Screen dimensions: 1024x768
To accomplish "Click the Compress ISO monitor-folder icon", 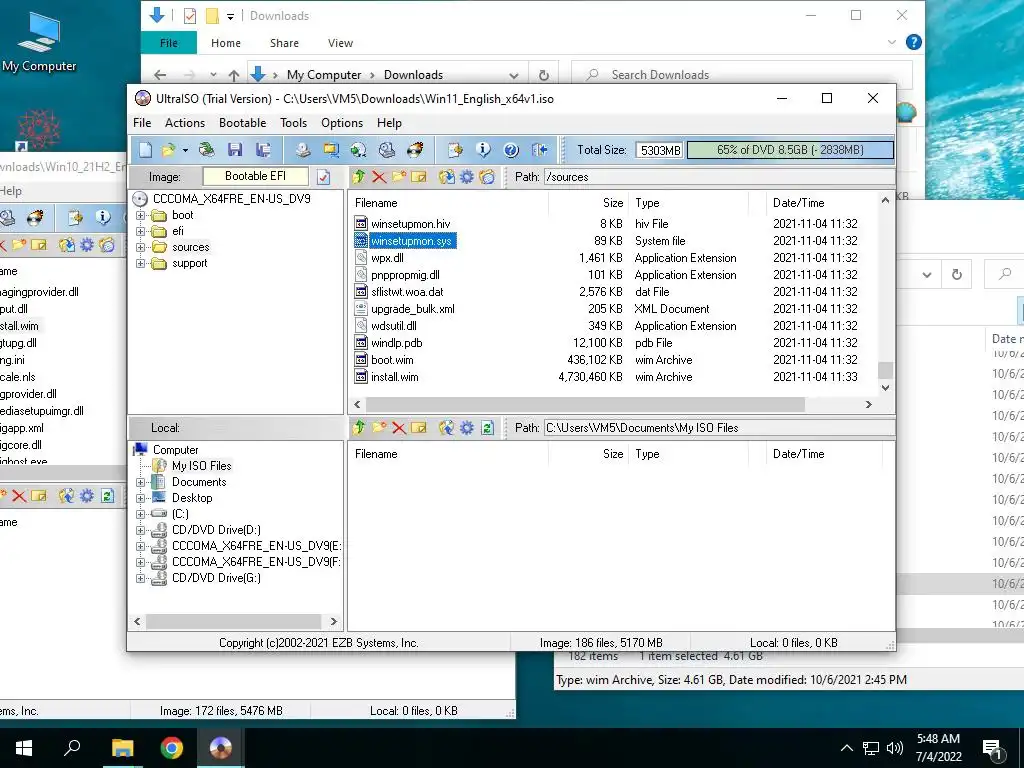I will click(x=331, y=150).
